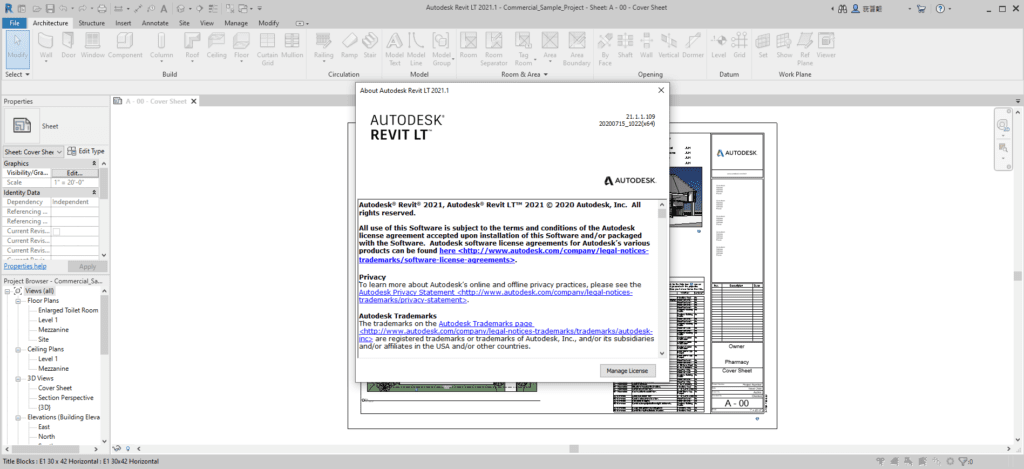Open the work plane Viewer

(x=826, y=46)
